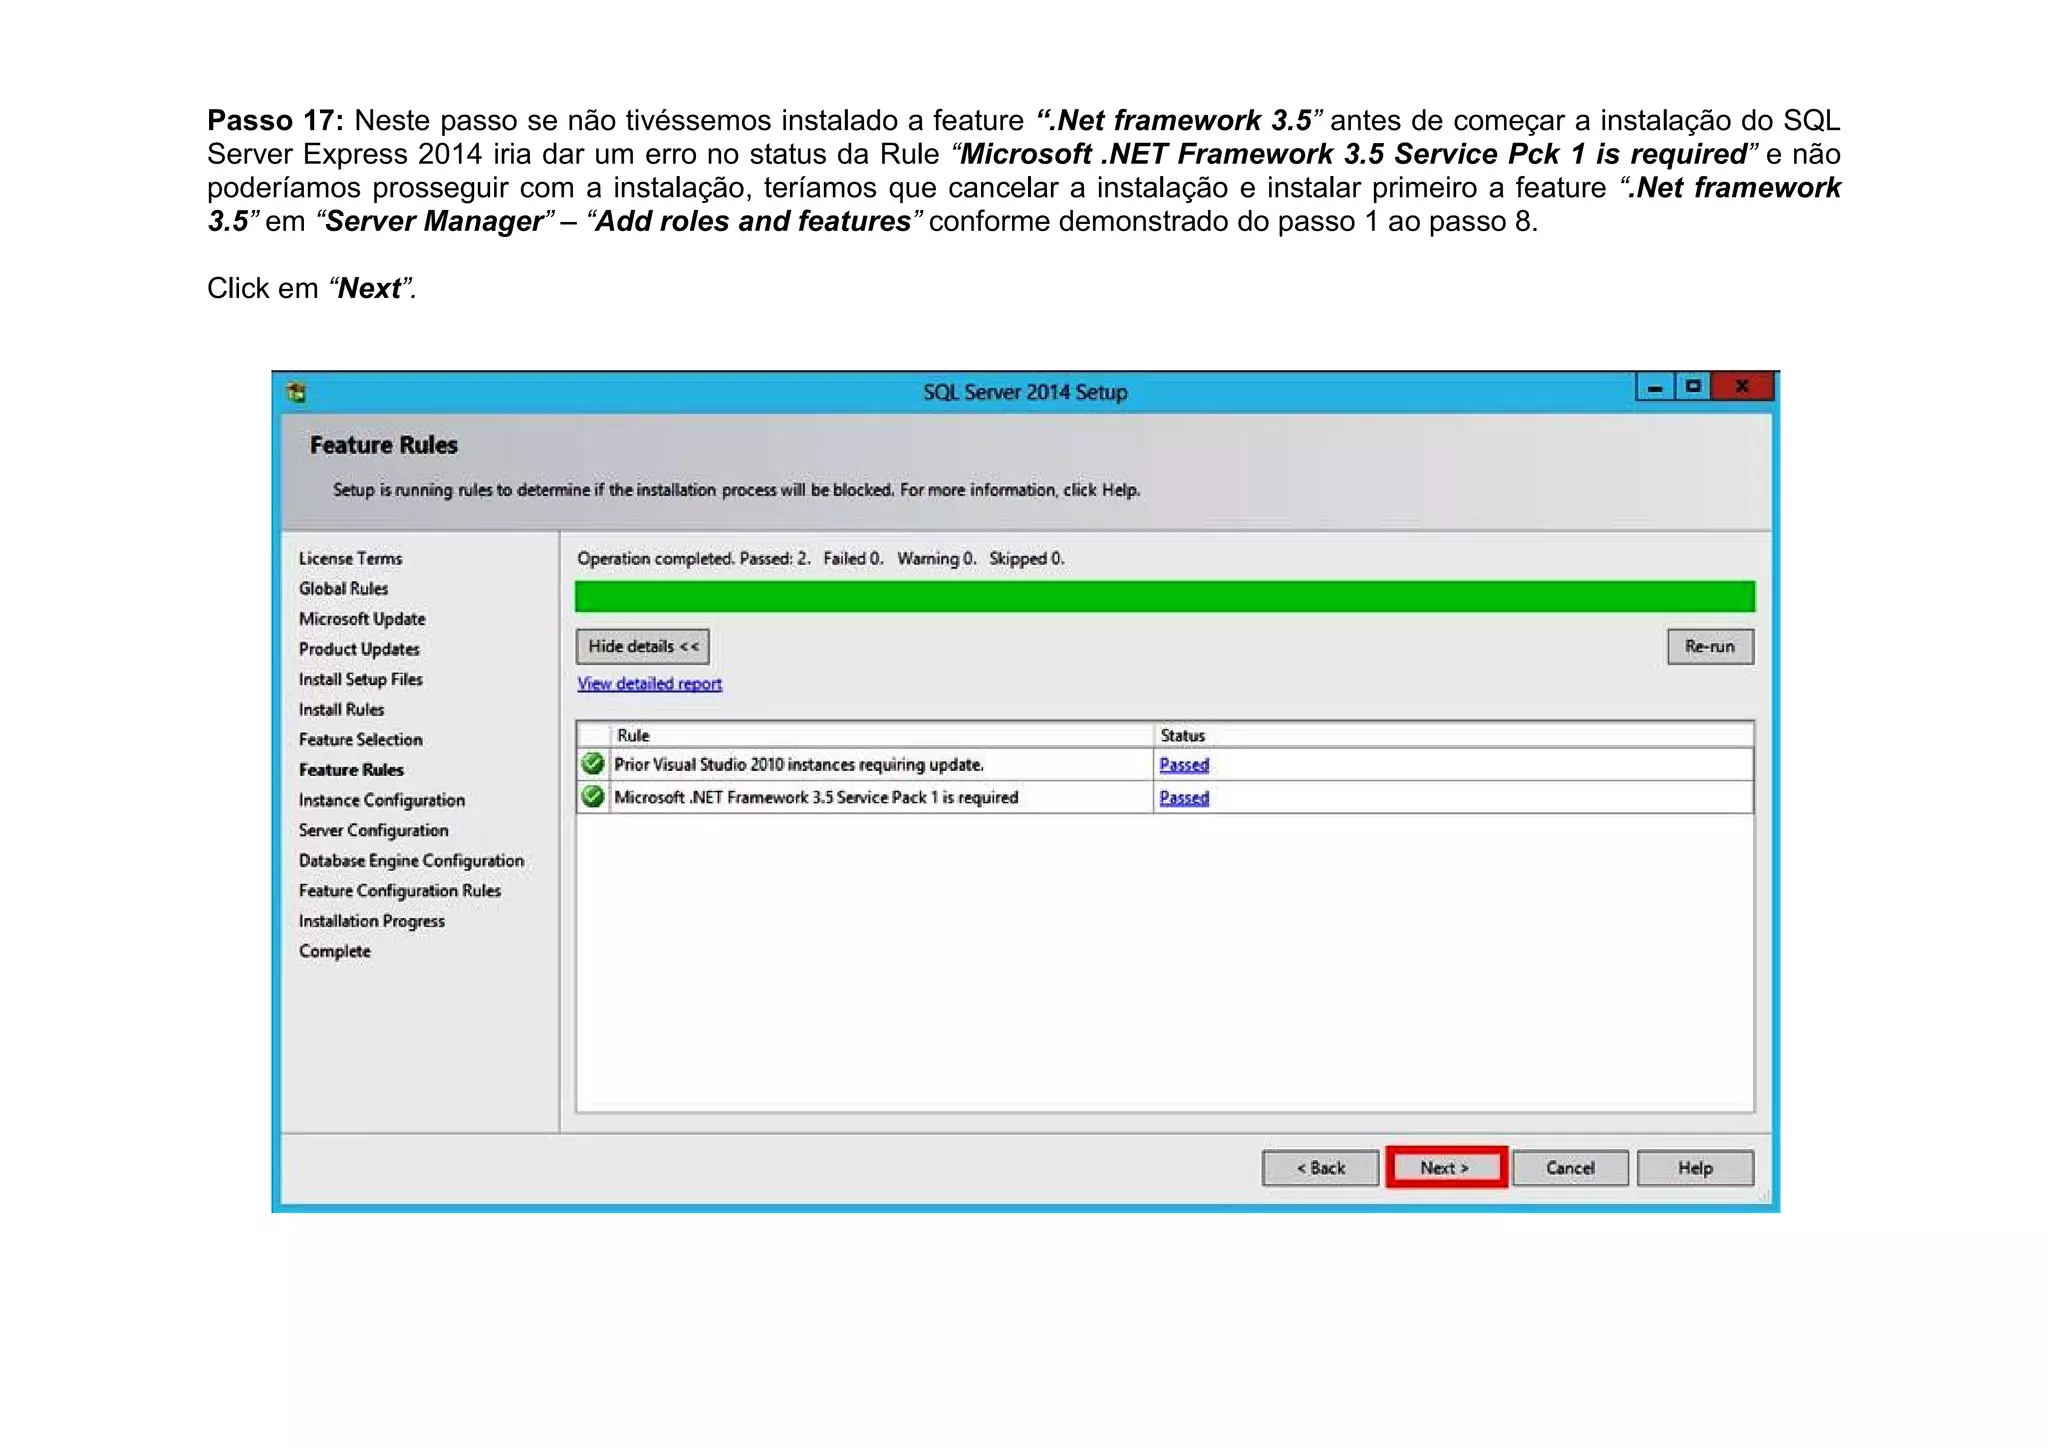
Task: Select Complete step in sidebar
Action: coord(334,951)
